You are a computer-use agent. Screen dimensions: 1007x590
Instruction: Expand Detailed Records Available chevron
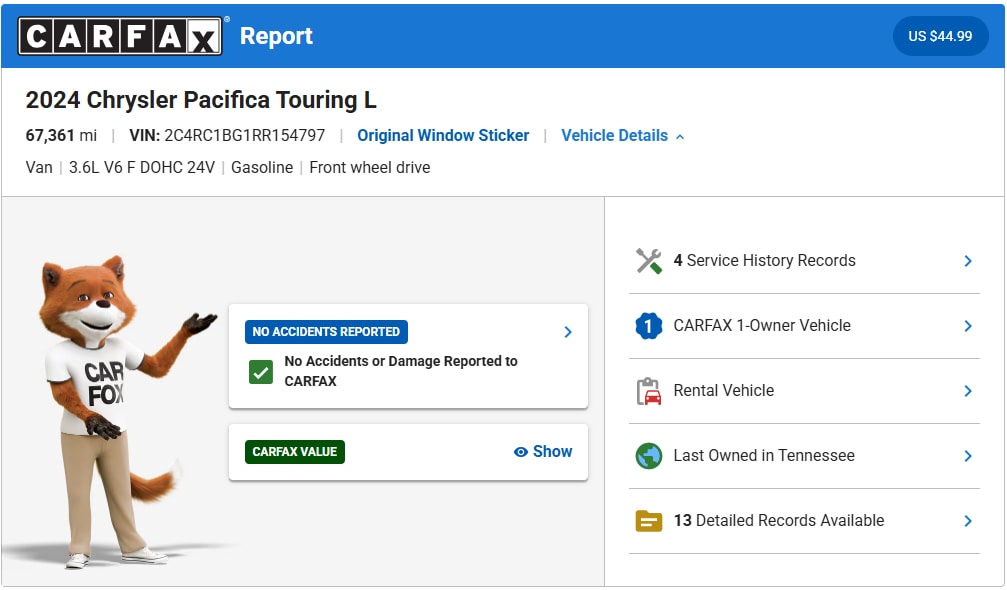(x=968, y=521)
